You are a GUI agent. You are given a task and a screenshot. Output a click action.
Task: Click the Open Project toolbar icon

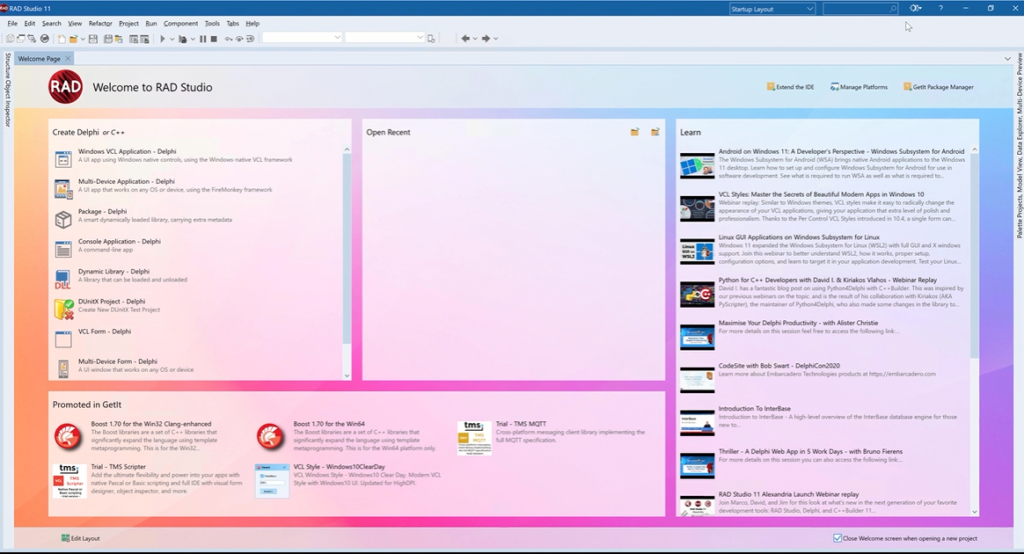point(118,39)
